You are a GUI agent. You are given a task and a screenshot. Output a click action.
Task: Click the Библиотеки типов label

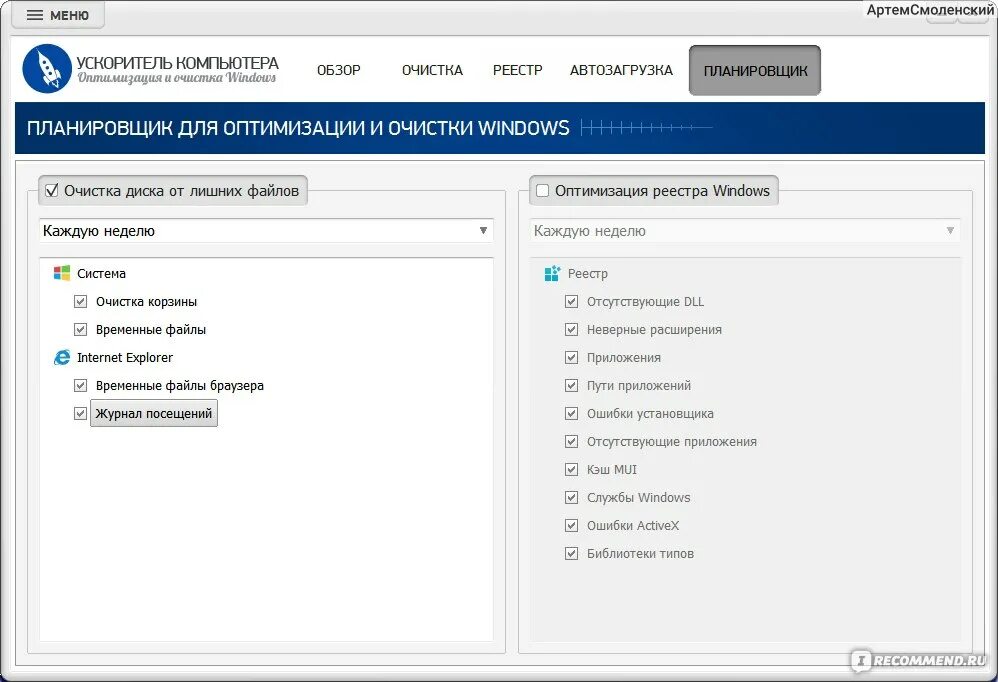click(x=640, y=553)
